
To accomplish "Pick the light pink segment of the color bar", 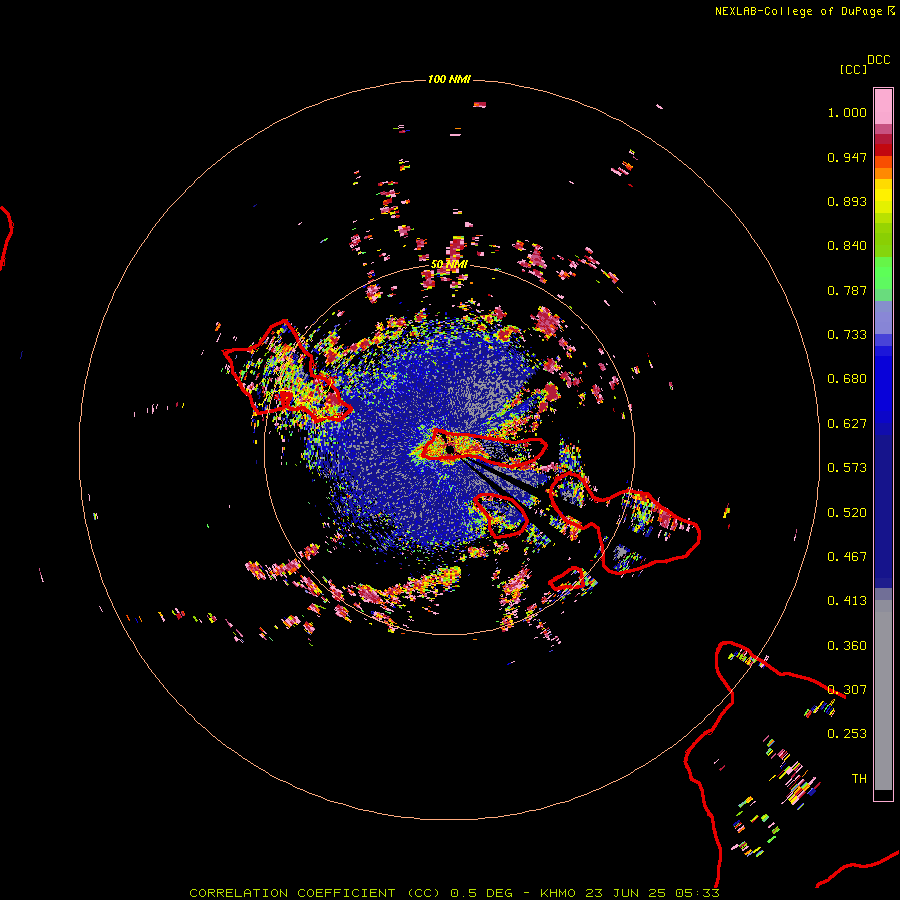I will [x=883, y=107].
